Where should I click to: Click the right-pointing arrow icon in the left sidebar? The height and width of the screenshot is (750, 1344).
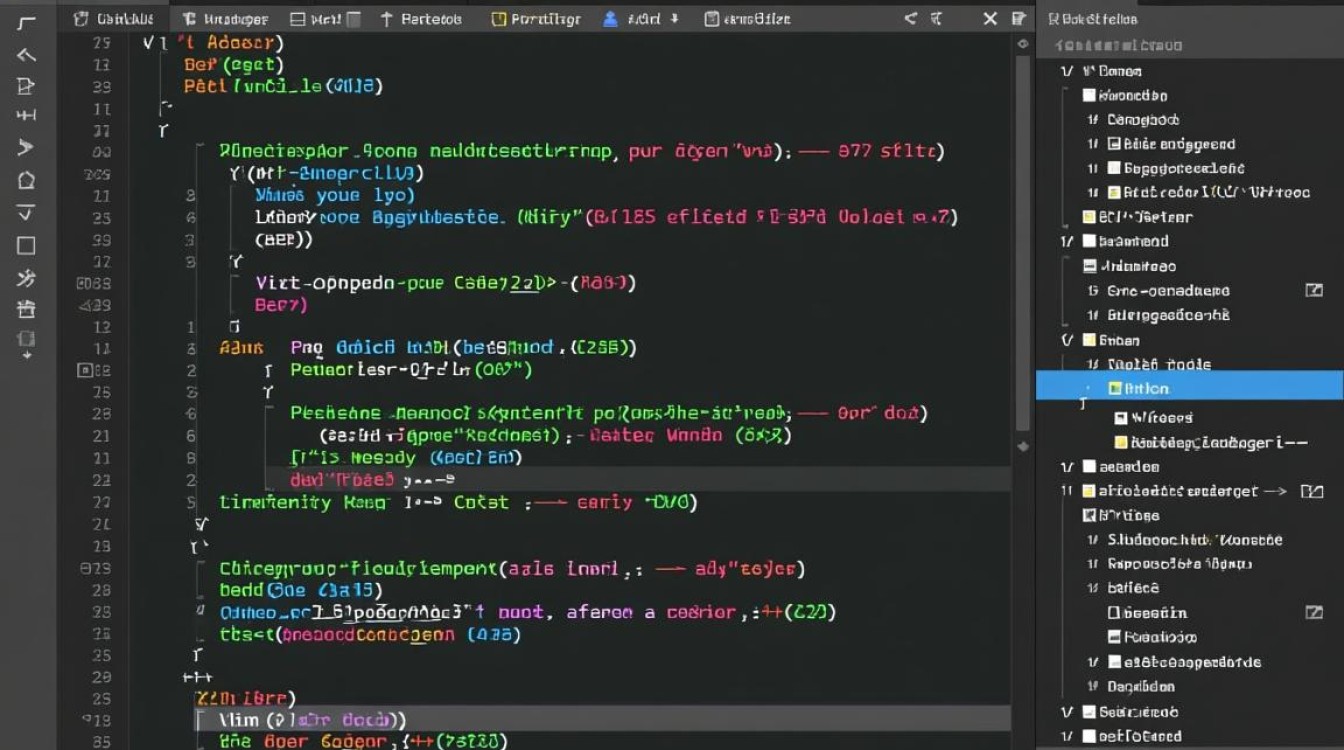point(26,148)
